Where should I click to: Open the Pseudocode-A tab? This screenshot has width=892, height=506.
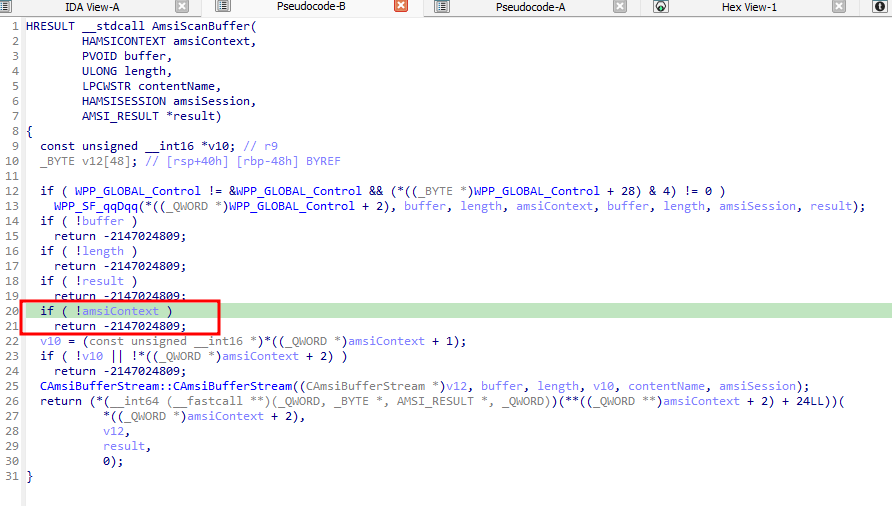point(530,7)
